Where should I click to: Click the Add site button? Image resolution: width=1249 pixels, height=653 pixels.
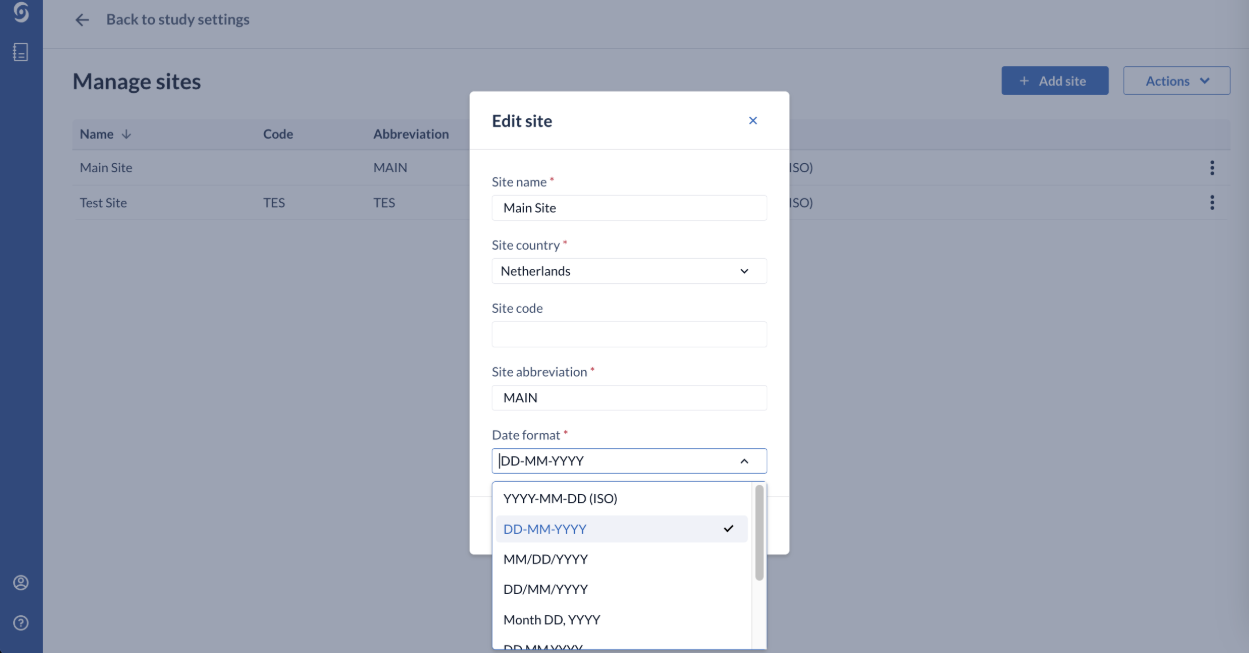1055,81
